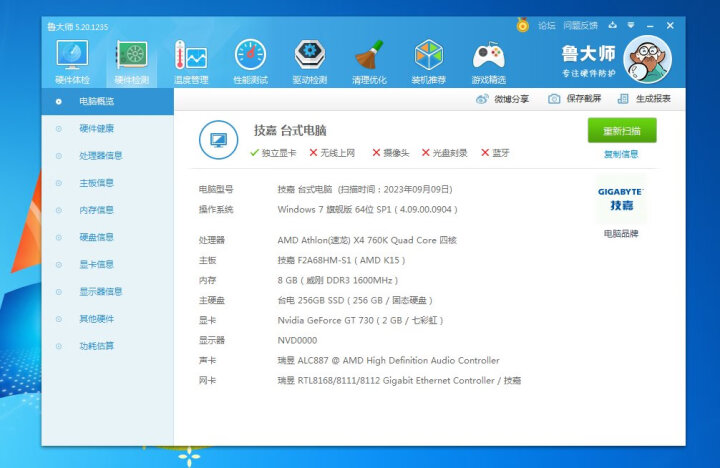Click the 保存截屏 camera icon
Viewport: 720px width, 468px height.
click(x=554, y=99)
